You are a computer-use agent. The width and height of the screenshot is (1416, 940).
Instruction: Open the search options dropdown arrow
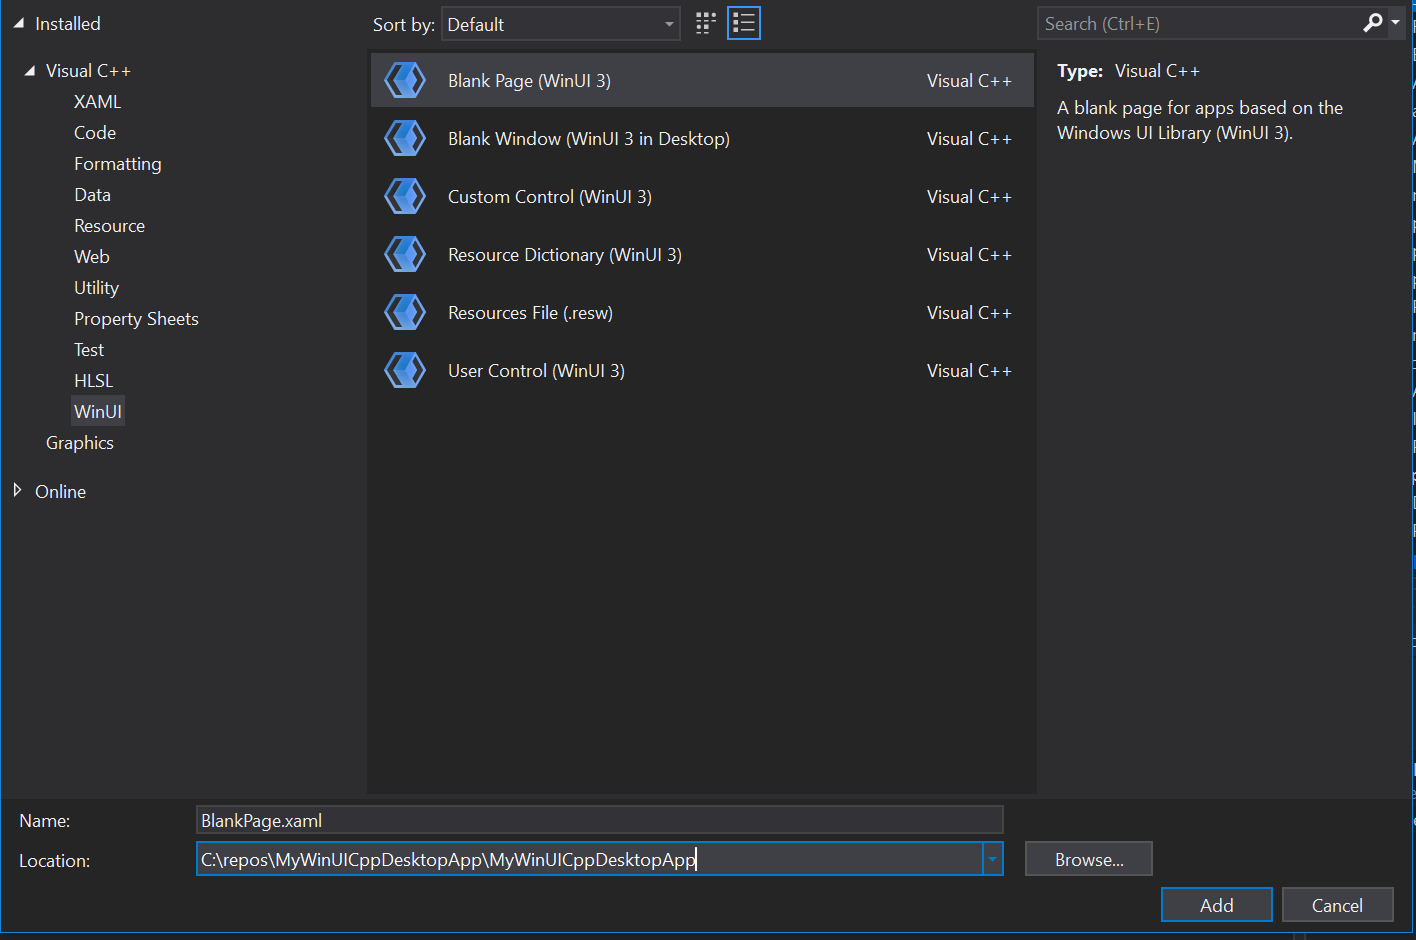pyautogui.click(x=1395, y=22)
